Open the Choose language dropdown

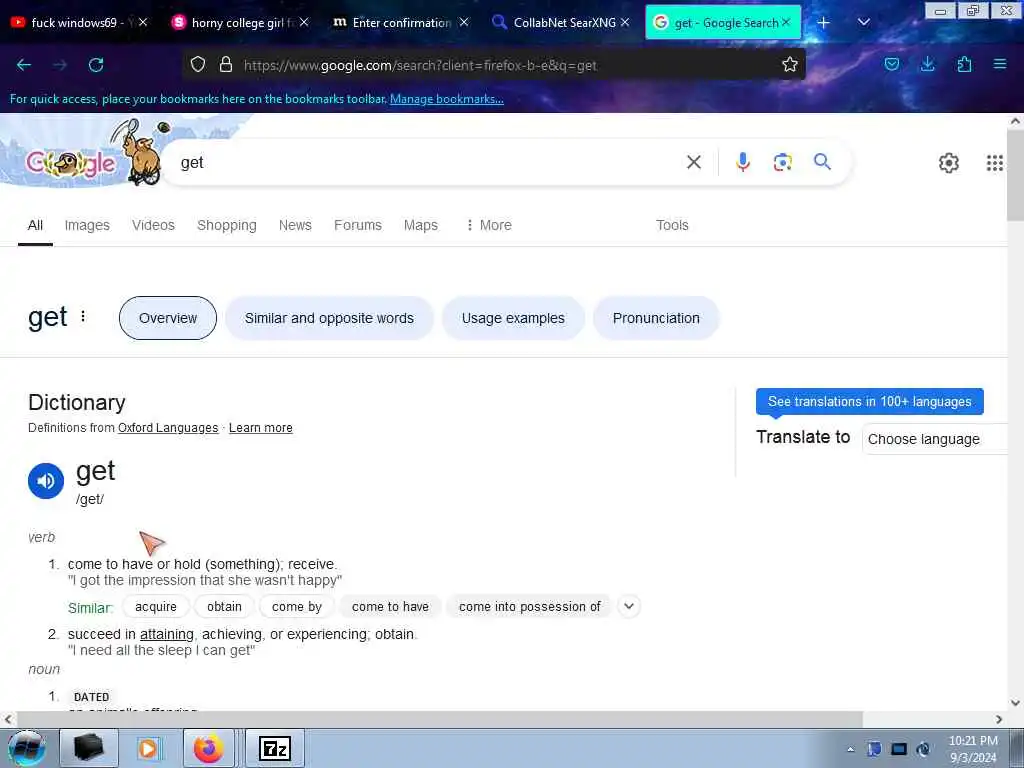pyautogui.click(x=935, y=439)
